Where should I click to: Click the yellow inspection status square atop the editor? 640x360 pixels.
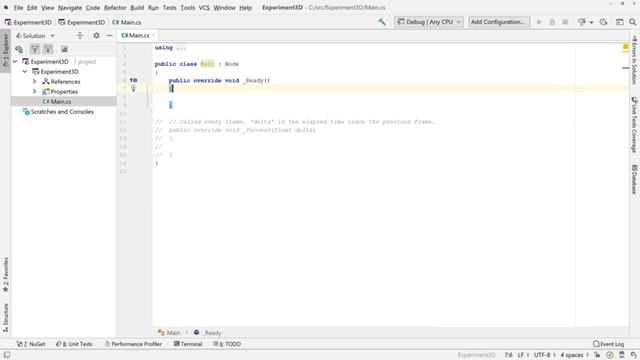(625, 47)
